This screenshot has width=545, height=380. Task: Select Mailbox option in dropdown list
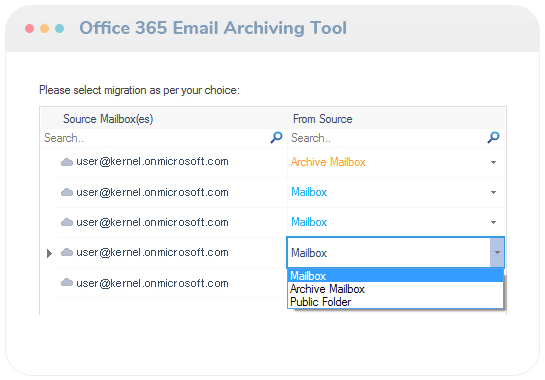(396, 276)
